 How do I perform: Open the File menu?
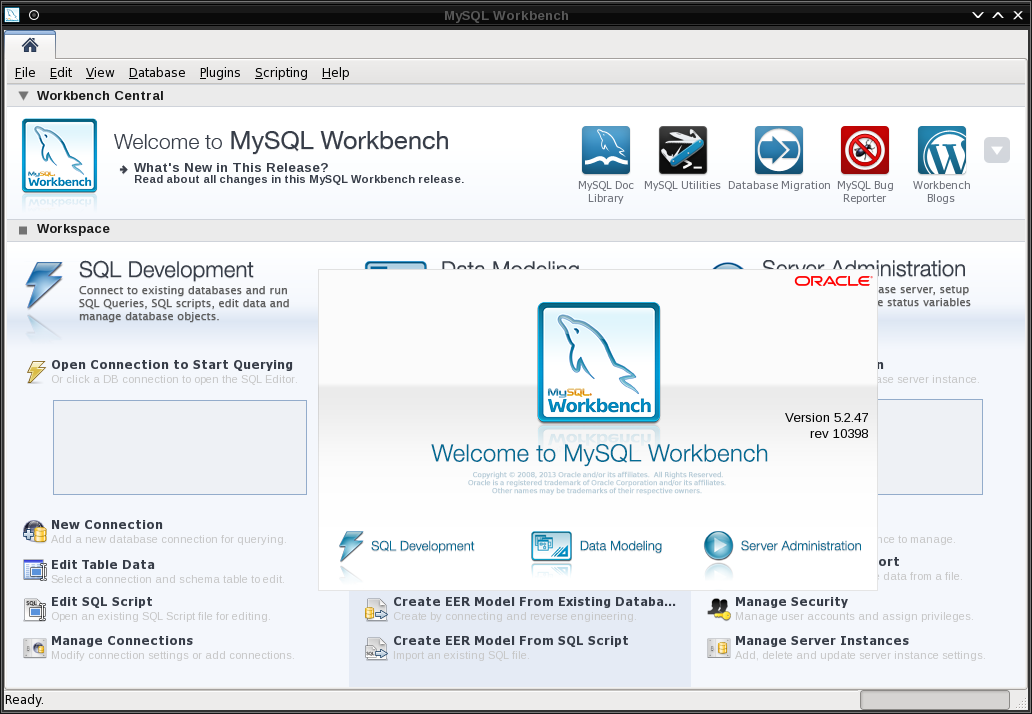pos(25,72)
